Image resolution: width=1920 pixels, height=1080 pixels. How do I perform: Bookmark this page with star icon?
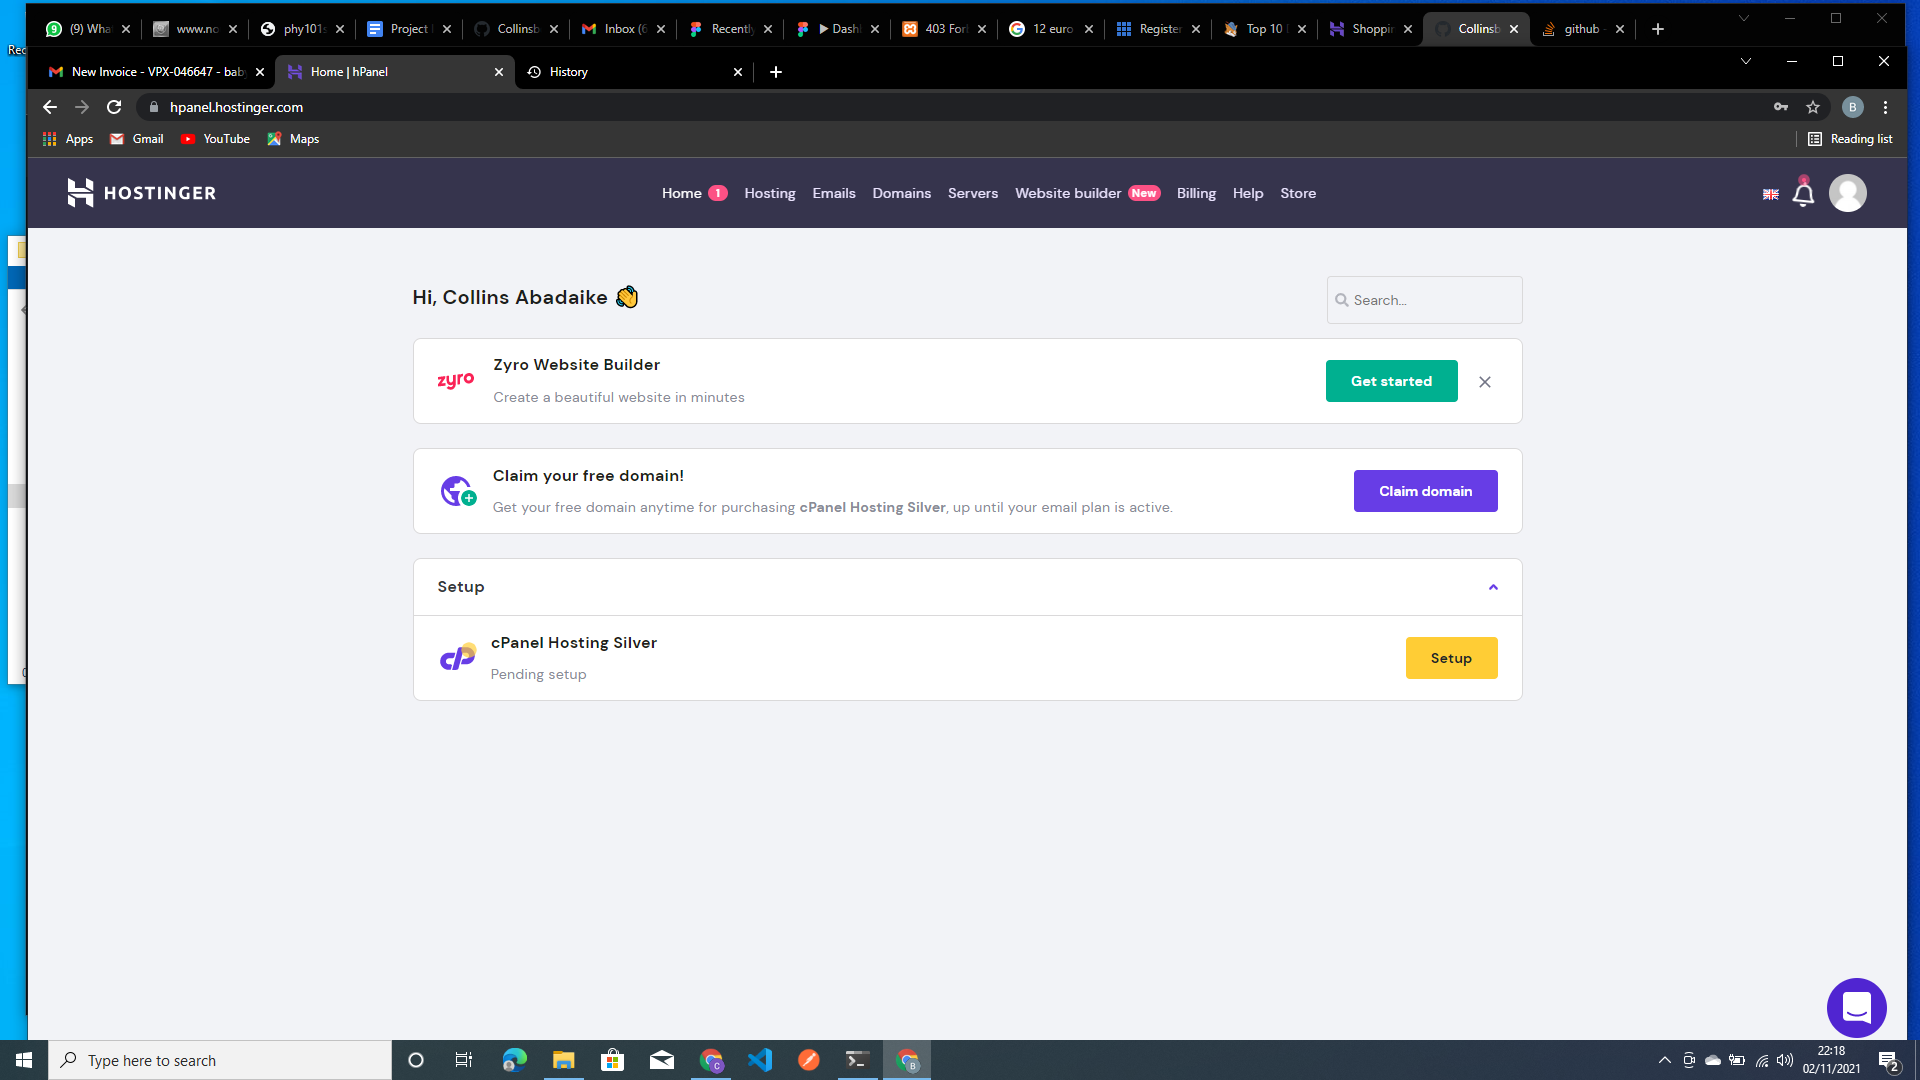1812,107
